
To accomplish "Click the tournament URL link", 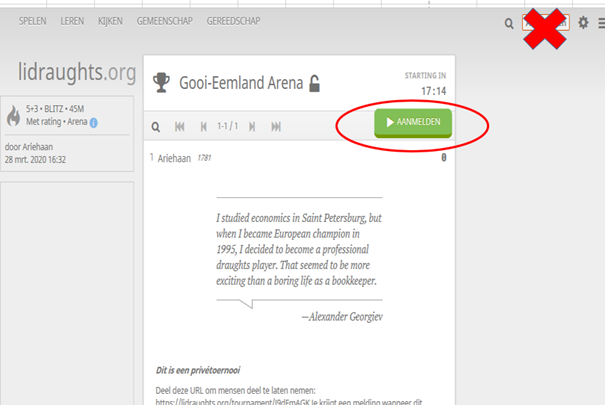I will (x=233, y=402).
